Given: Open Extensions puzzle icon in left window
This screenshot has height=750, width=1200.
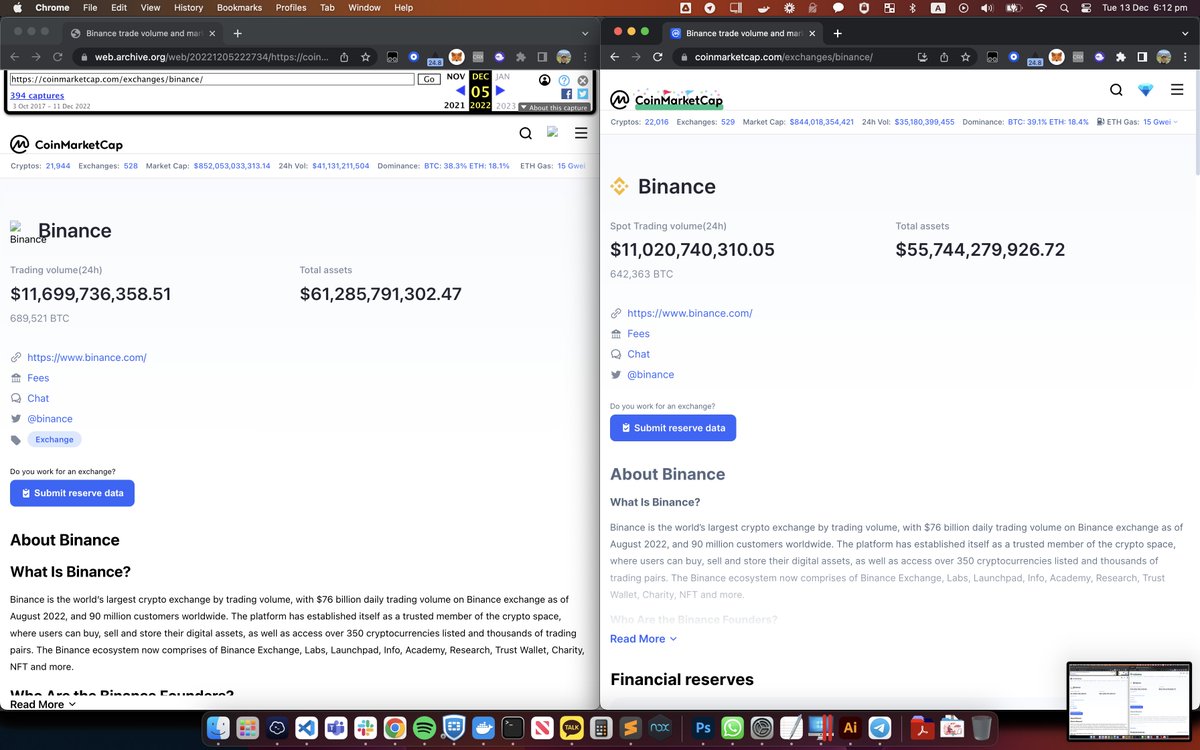Looking at the screenshot, I should 521,57.
